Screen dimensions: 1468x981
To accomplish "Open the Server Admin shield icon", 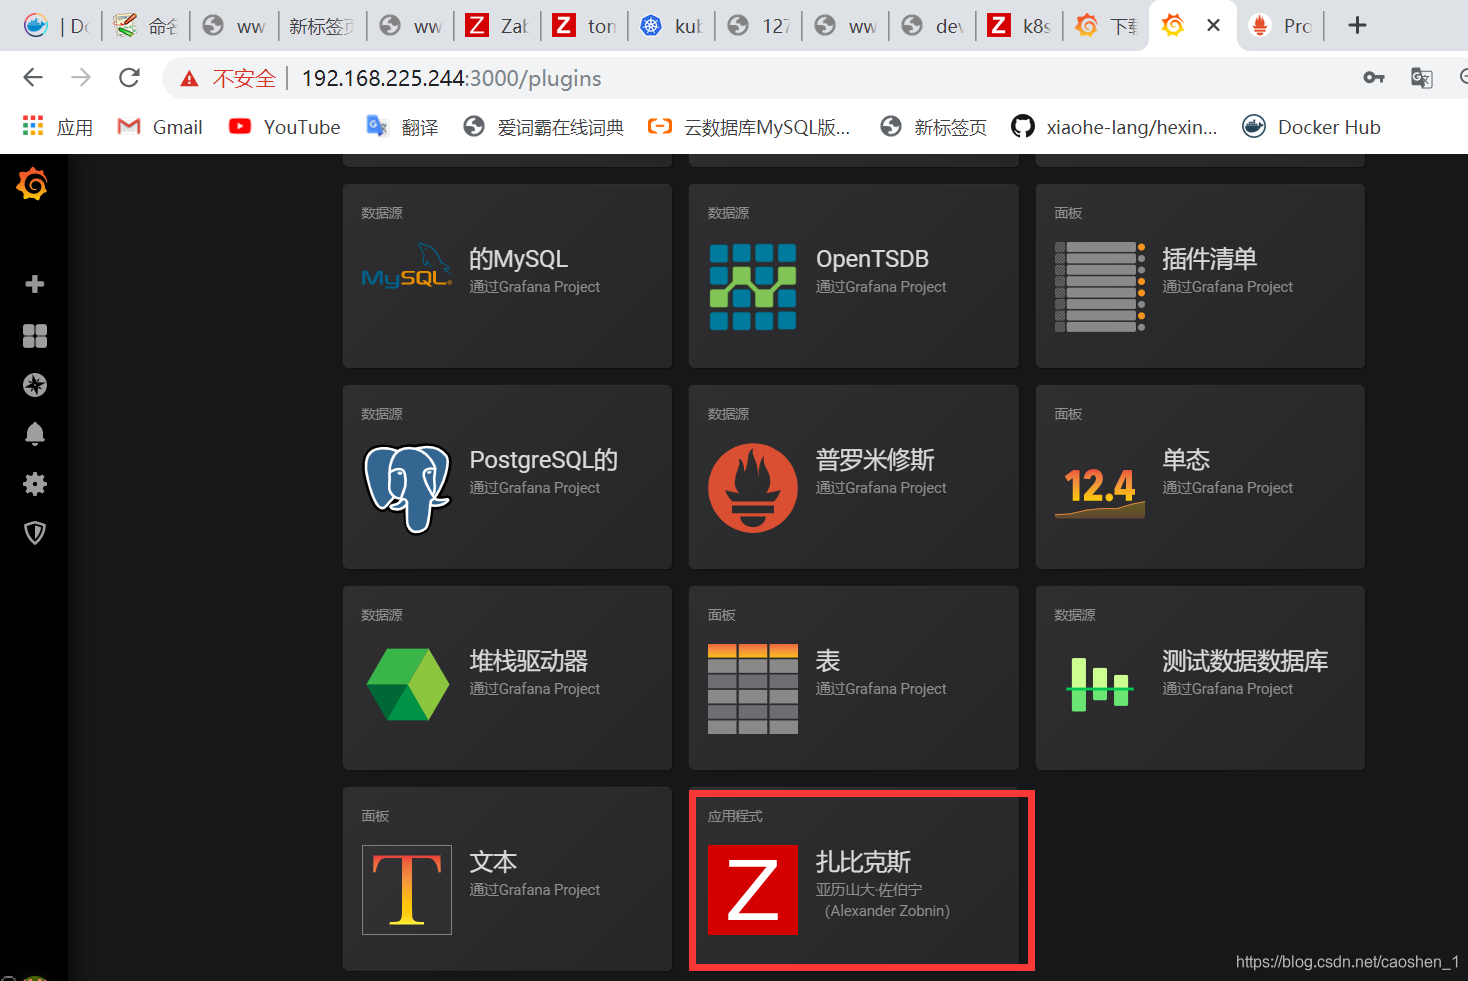I will (x=35, y=533).
